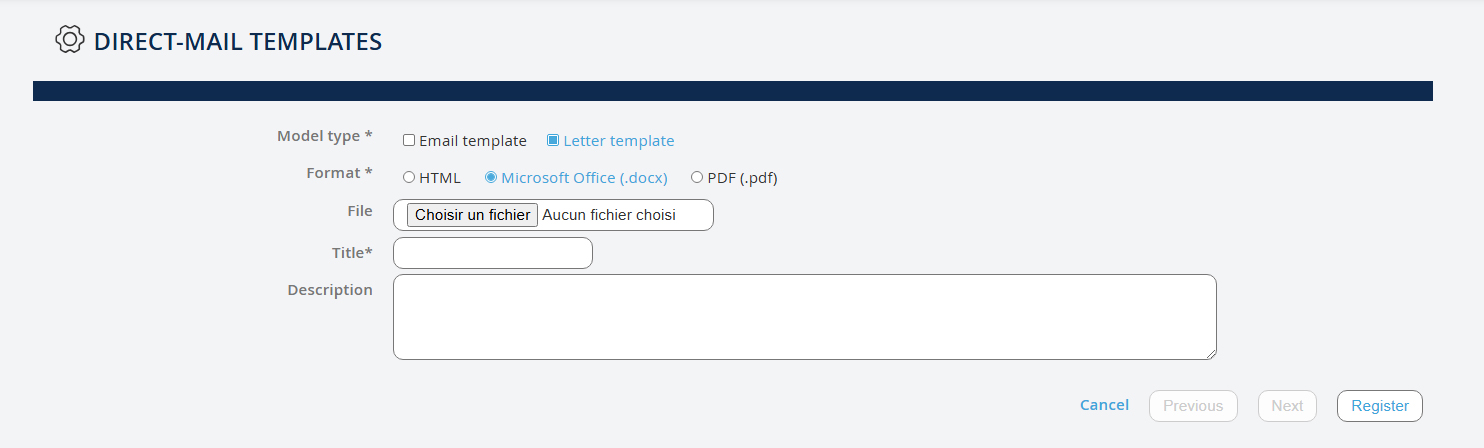1484x448 pixels.
Task: Click the Direct-Mail Templates page heading
Action: (x=238, y=41)
